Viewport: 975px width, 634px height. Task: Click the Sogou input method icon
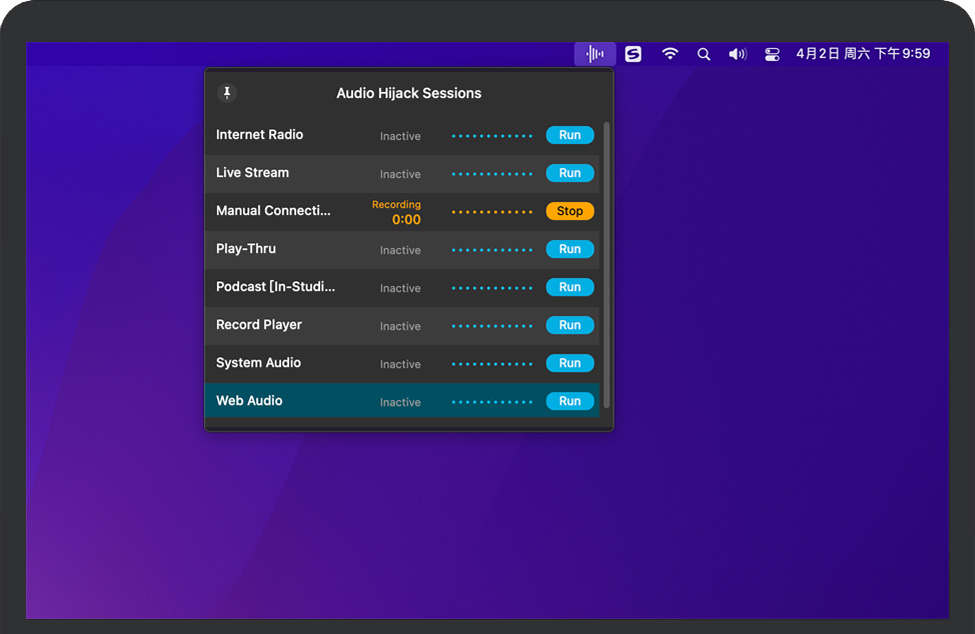click(633, 54)
